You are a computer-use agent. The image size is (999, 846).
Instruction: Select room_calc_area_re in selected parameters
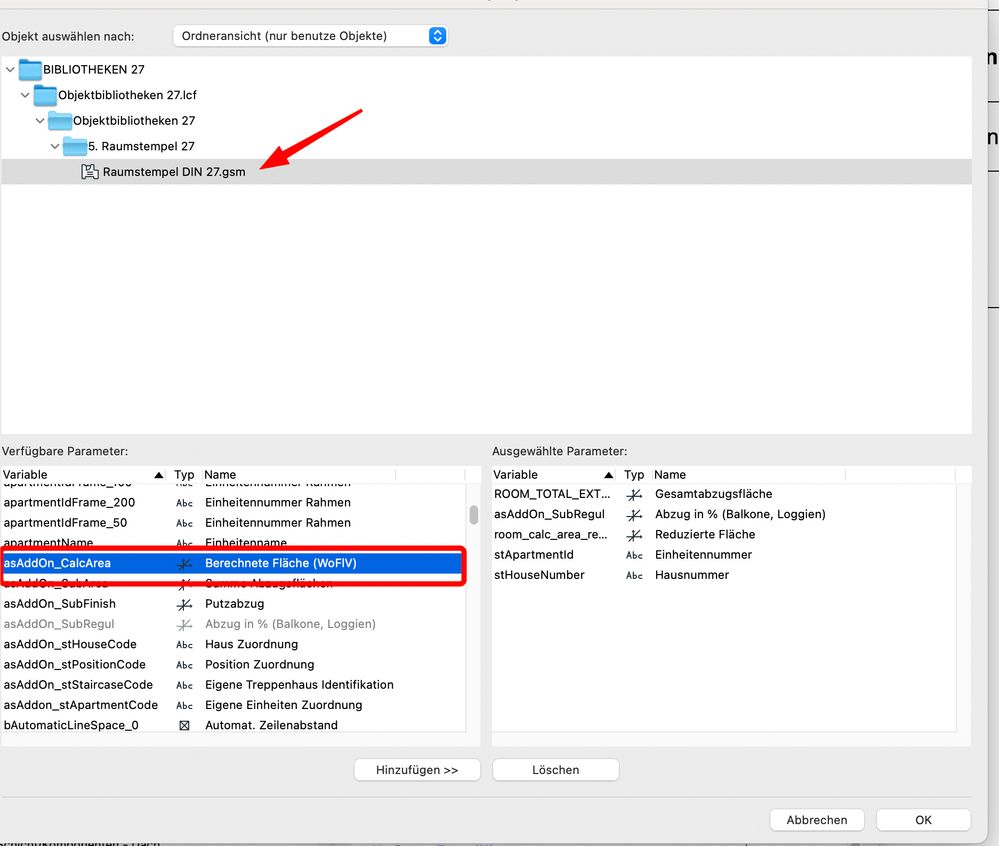click(724, 535)
